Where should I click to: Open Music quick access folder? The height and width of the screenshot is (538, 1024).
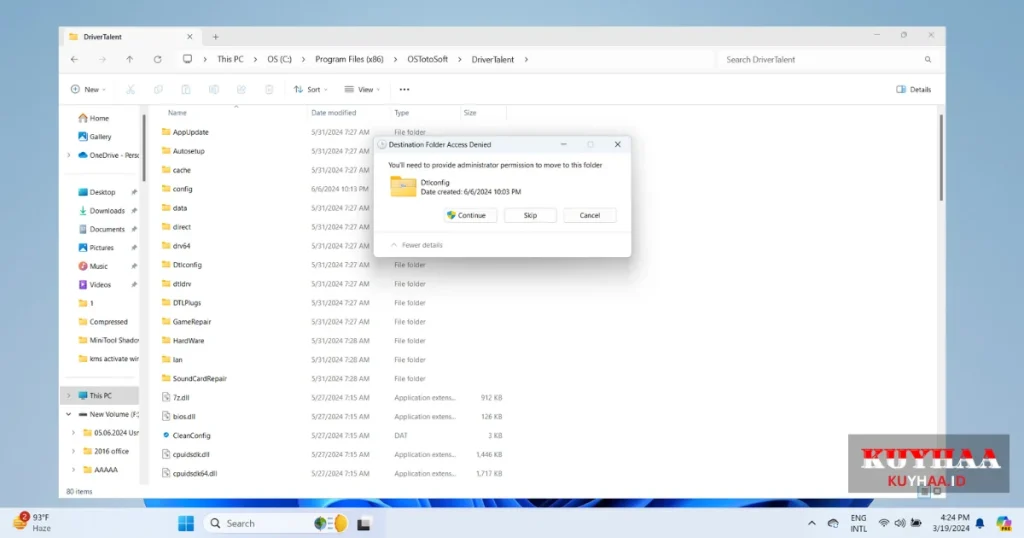pos(93,266)
